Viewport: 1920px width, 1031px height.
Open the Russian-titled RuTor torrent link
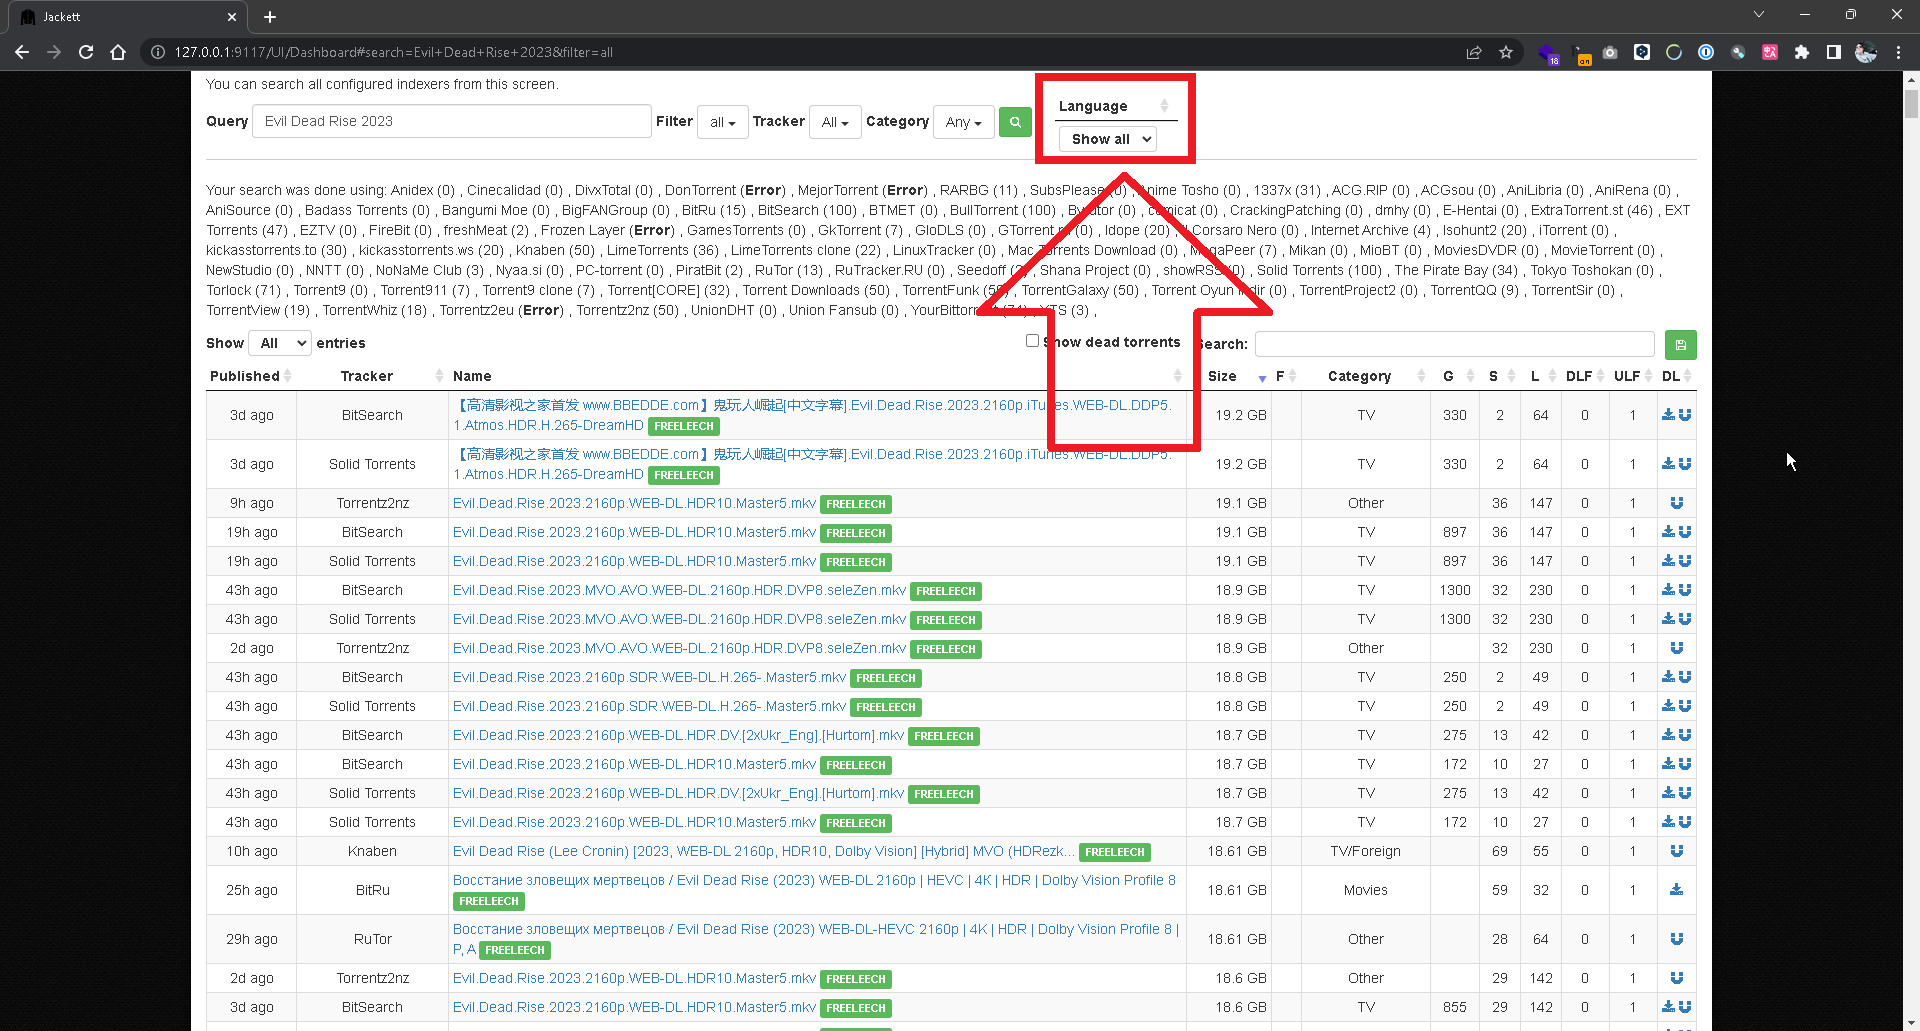click(810, 928)
